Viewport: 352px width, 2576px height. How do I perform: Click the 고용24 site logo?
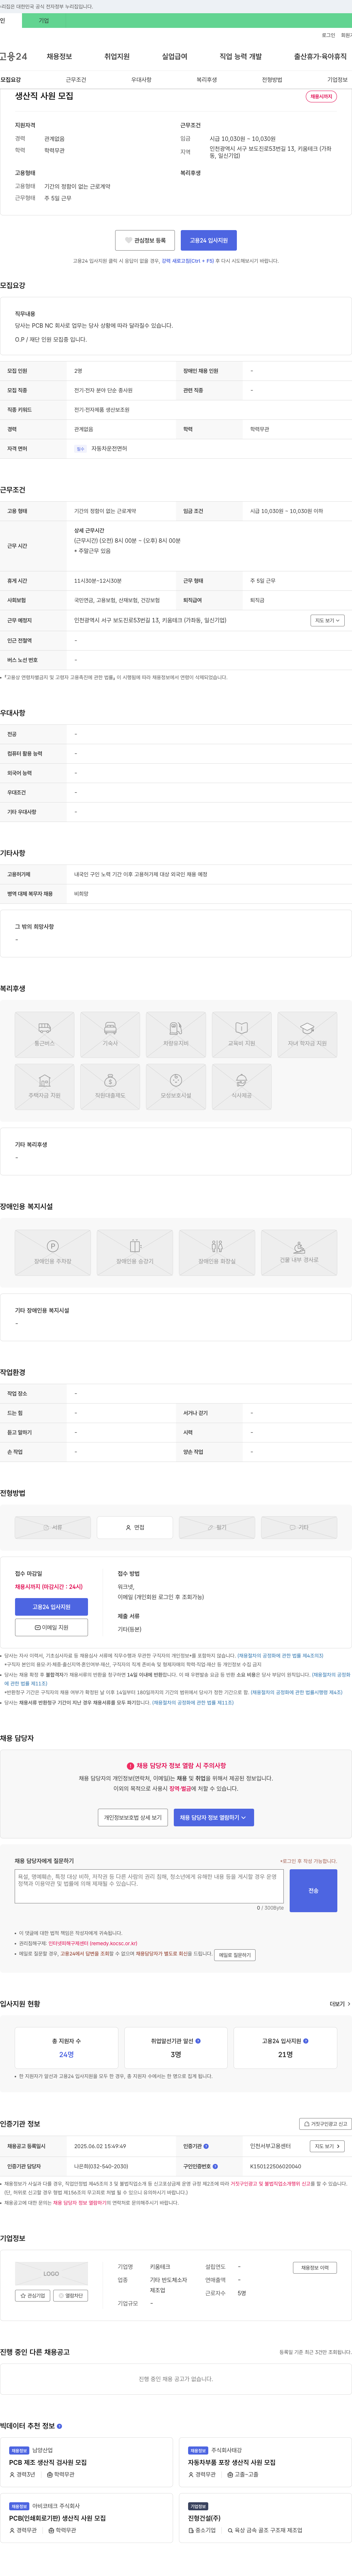(x=14, y=57)
